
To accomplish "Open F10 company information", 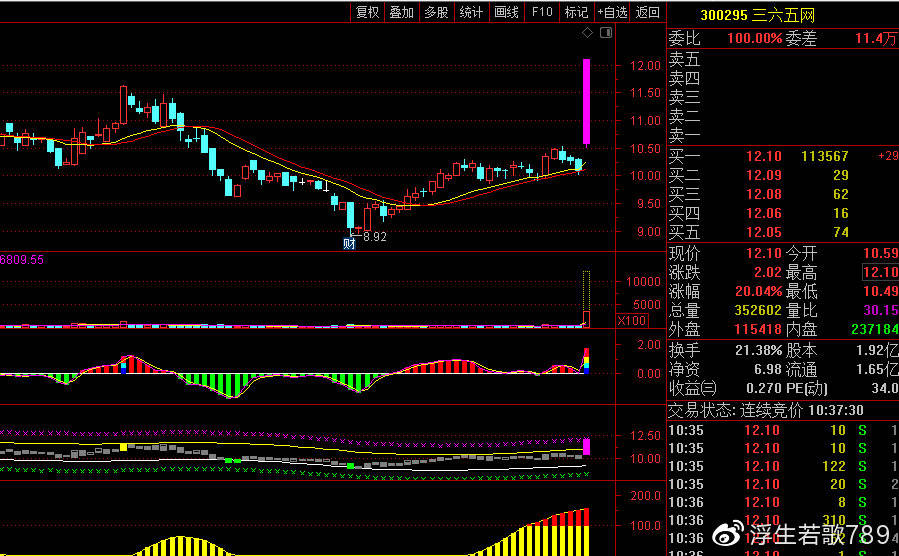I will [541, 12].
